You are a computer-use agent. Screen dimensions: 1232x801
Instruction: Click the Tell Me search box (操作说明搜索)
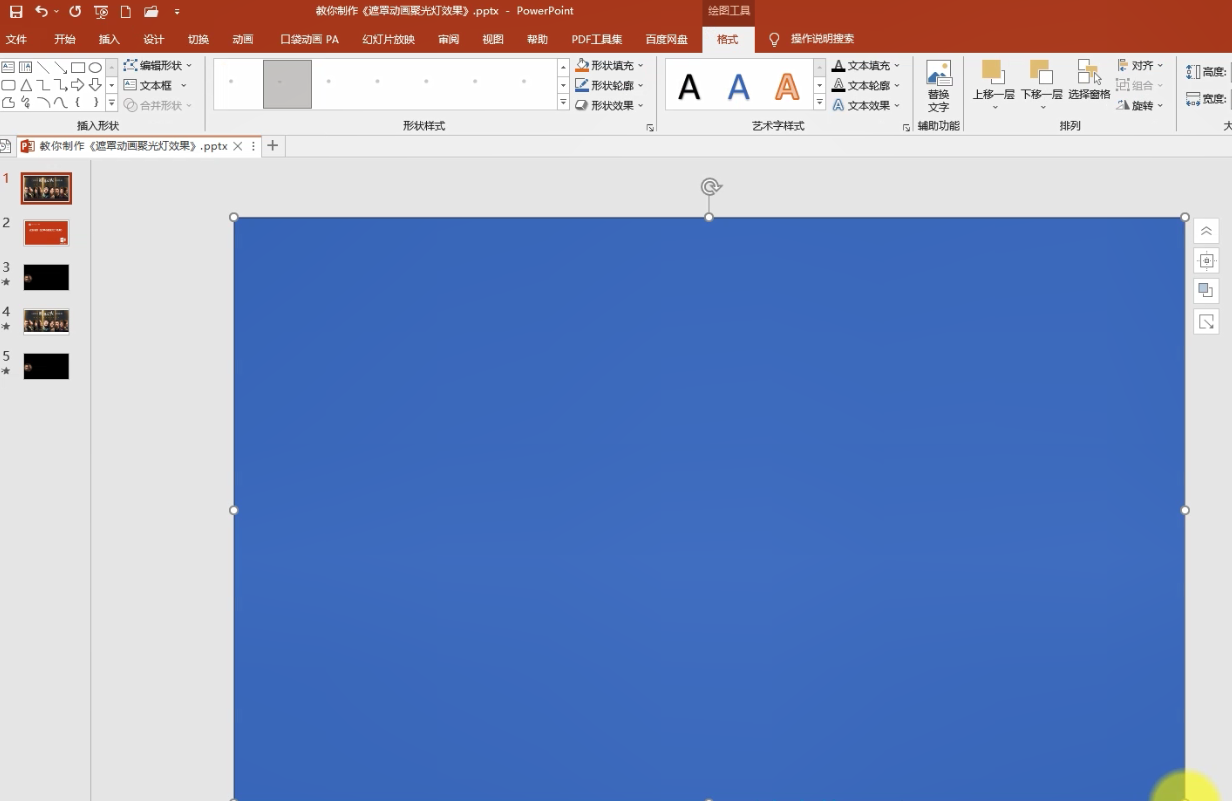[822, 40]
